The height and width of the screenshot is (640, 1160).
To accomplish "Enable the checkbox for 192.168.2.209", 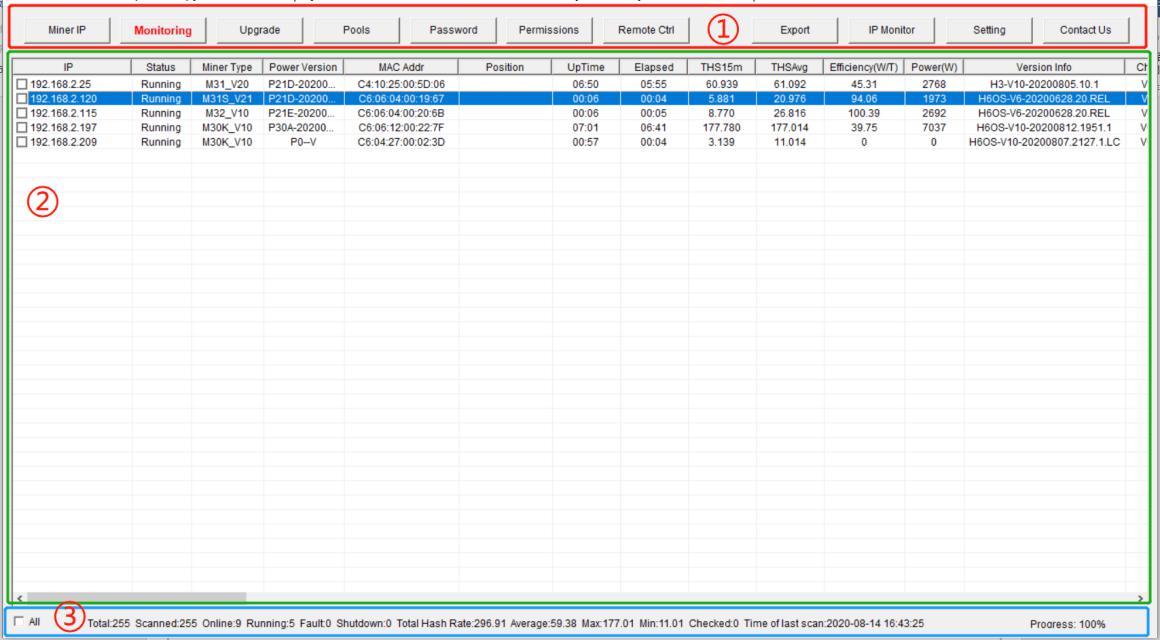I will [22, 142].
